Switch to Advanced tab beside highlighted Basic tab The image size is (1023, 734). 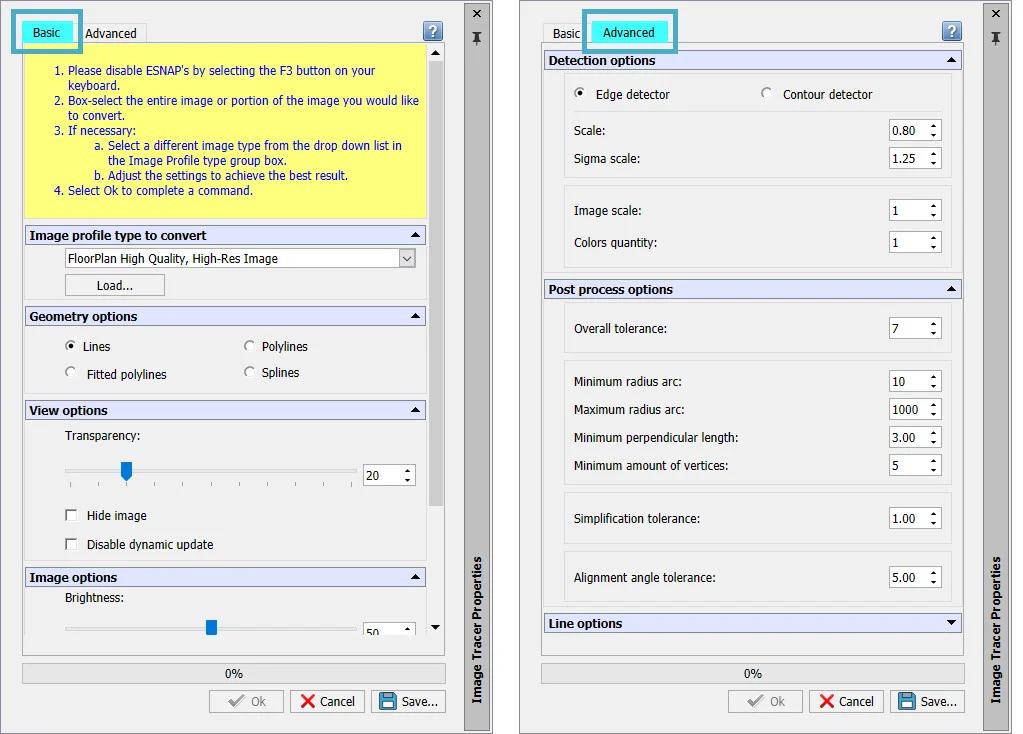pyautogui.click(x=111, y=33)
